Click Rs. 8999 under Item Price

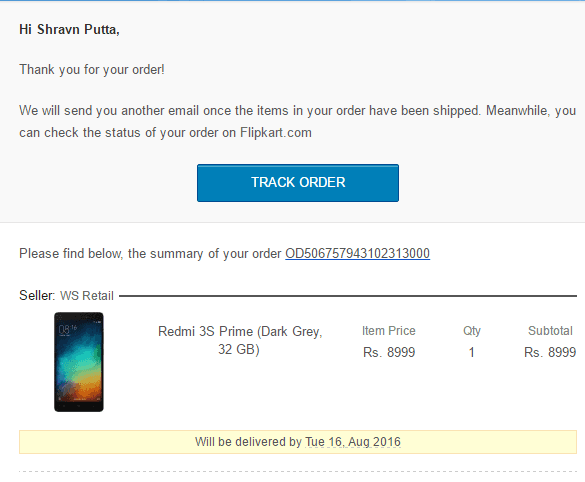(x=389, y=352)
